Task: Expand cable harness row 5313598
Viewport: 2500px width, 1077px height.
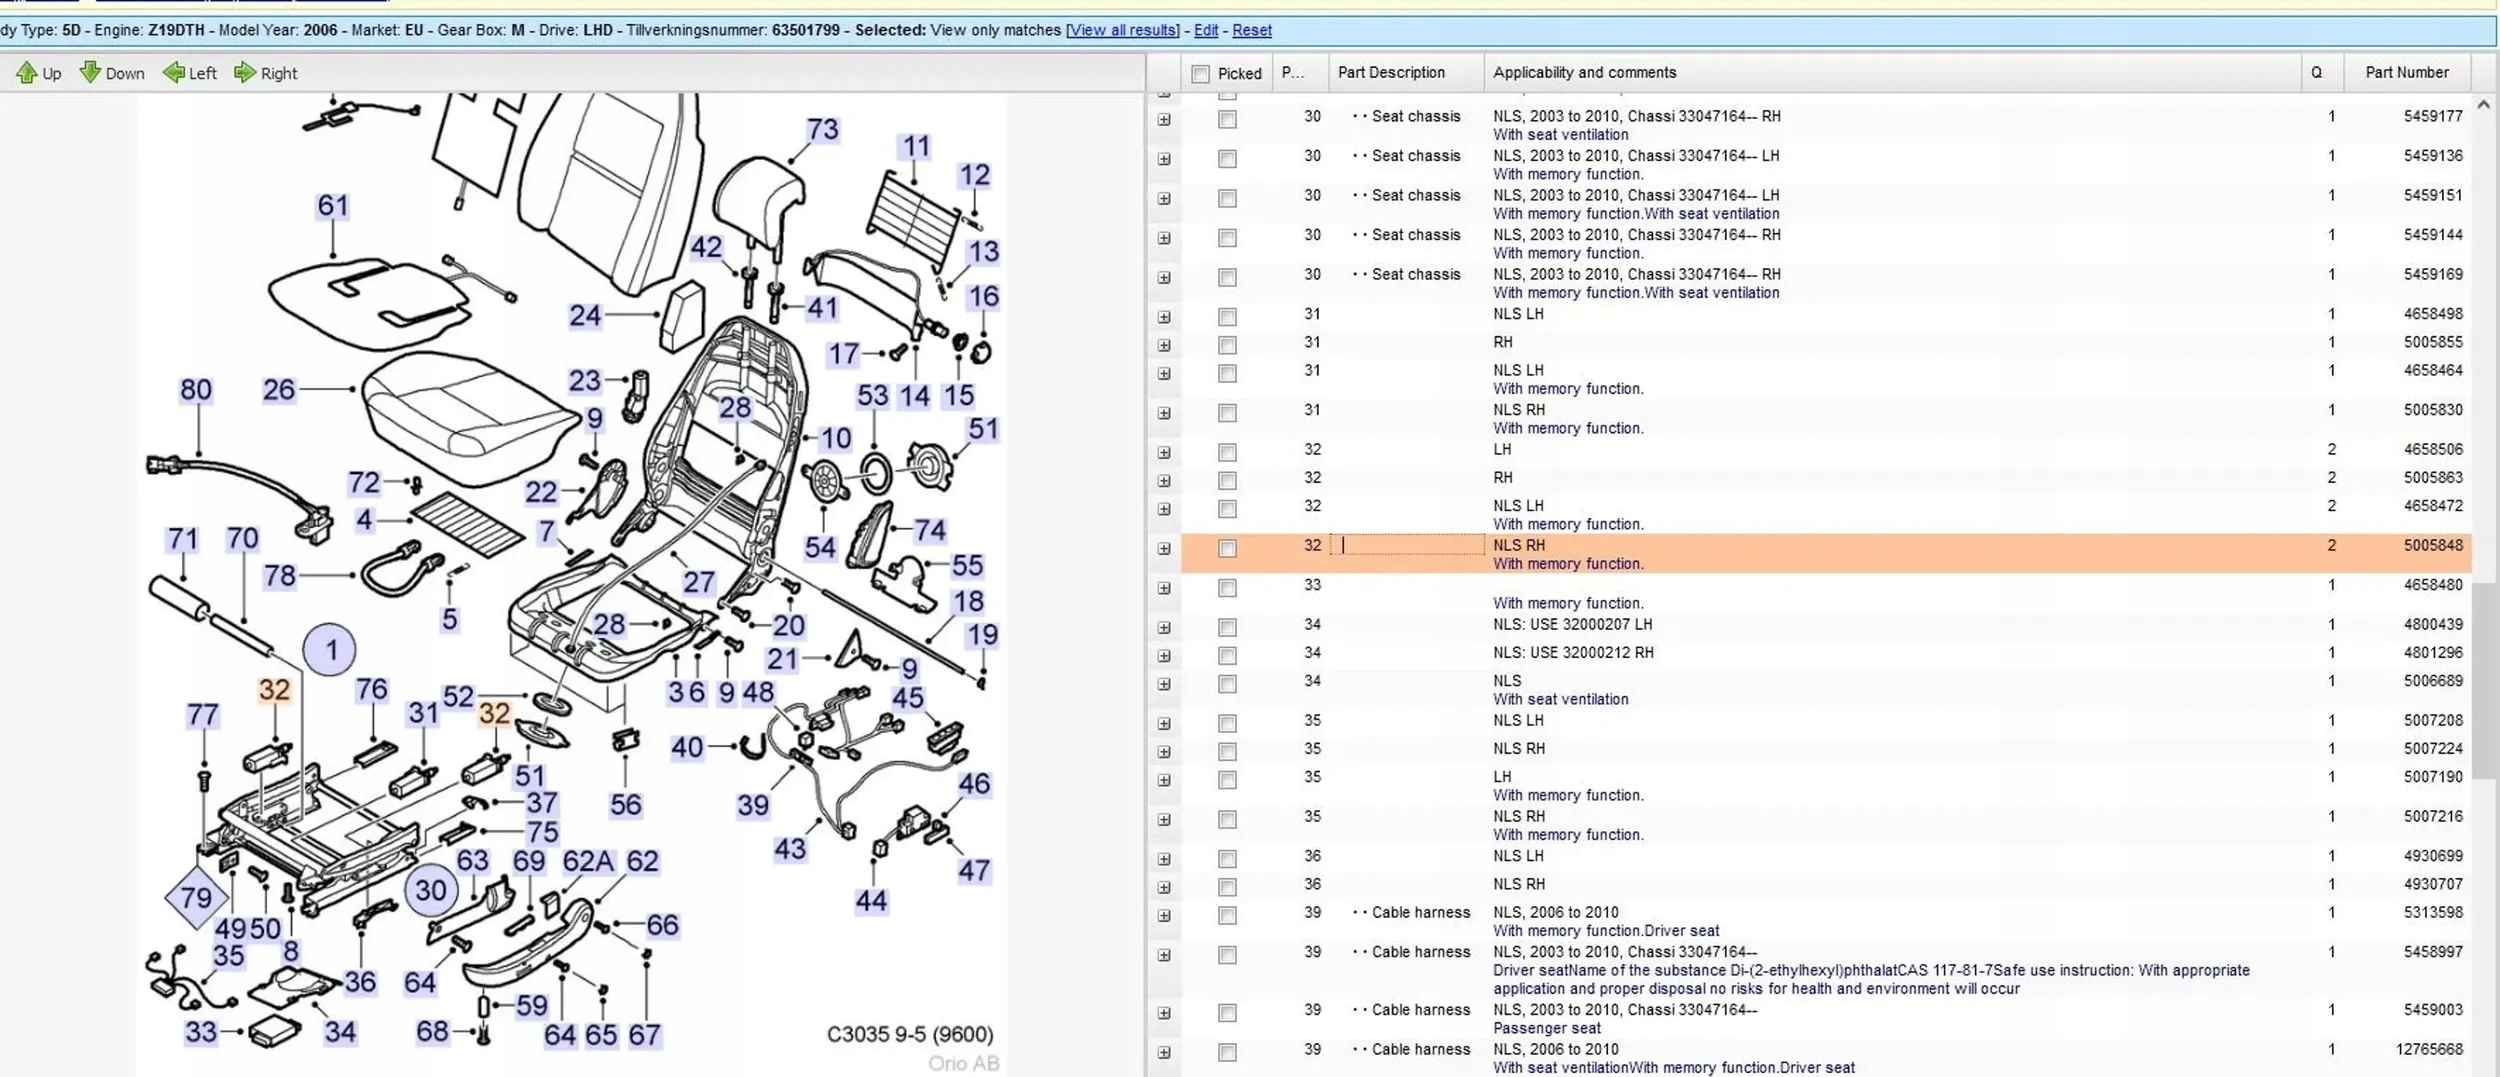Action: click(x=1164, y=916)
